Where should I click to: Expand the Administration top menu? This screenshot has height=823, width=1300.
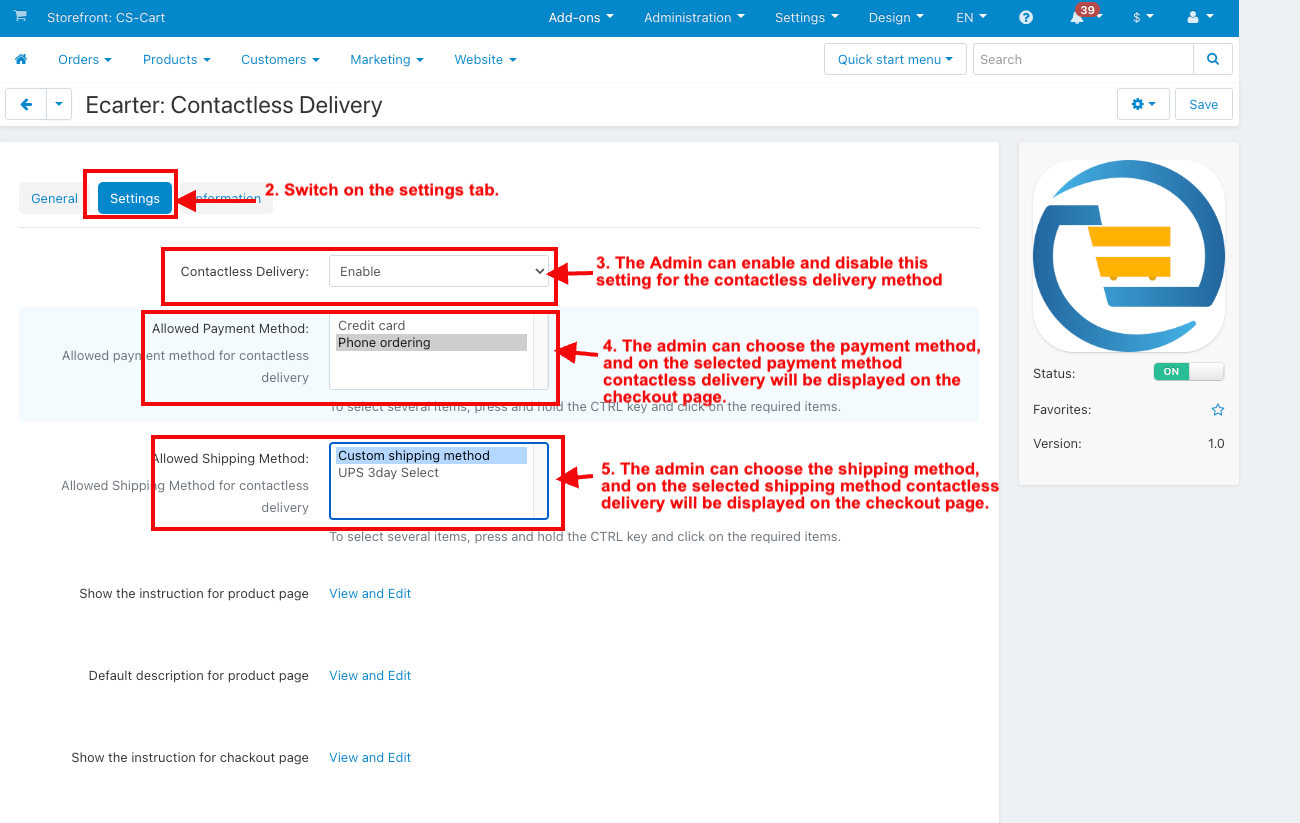pos(694,17)
